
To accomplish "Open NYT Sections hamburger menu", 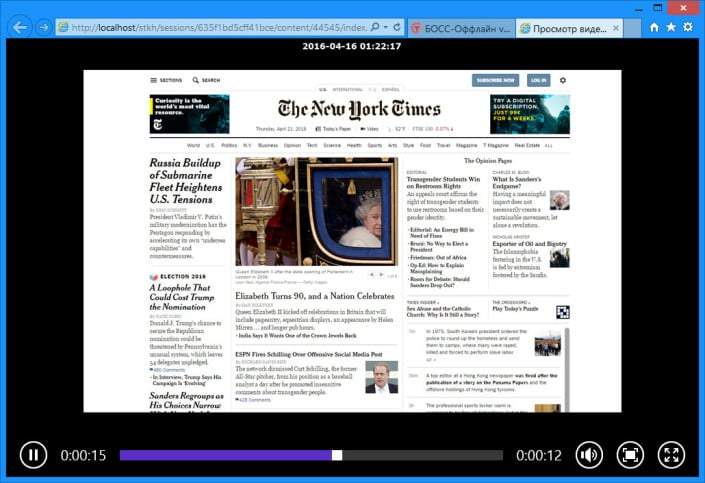I will pyautogui.click(x=166, y=80).
